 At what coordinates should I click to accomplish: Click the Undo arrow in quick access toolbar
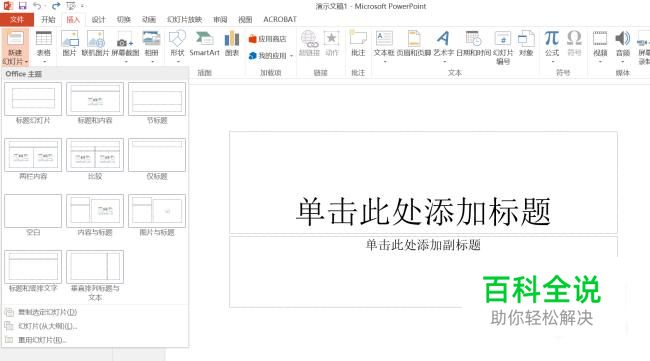coord(37,6)
